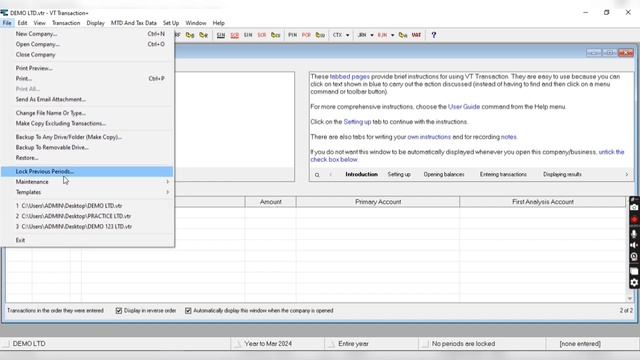Click the search magnifier beside the Introduction tab
This screenshot has height=360, width=640.
coord(317,175)
